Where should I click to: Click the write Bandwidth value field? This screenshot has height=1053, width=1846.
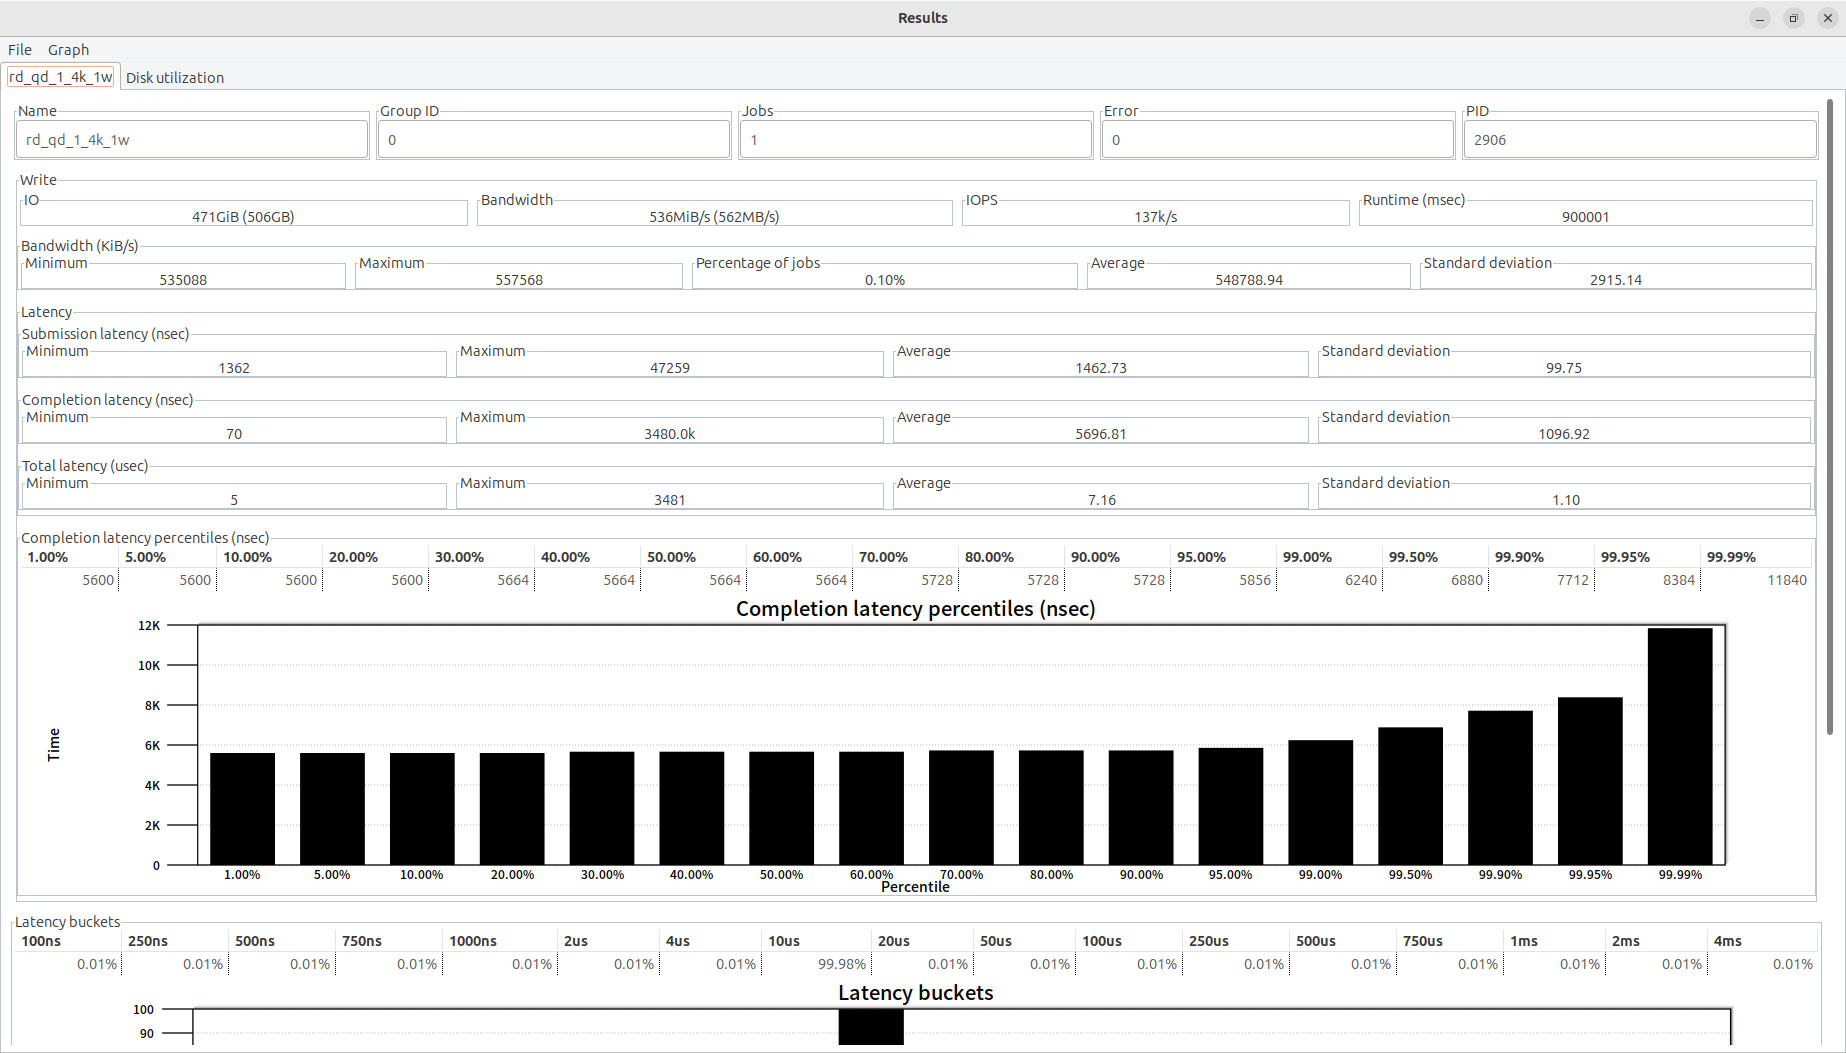click(714, 216)
